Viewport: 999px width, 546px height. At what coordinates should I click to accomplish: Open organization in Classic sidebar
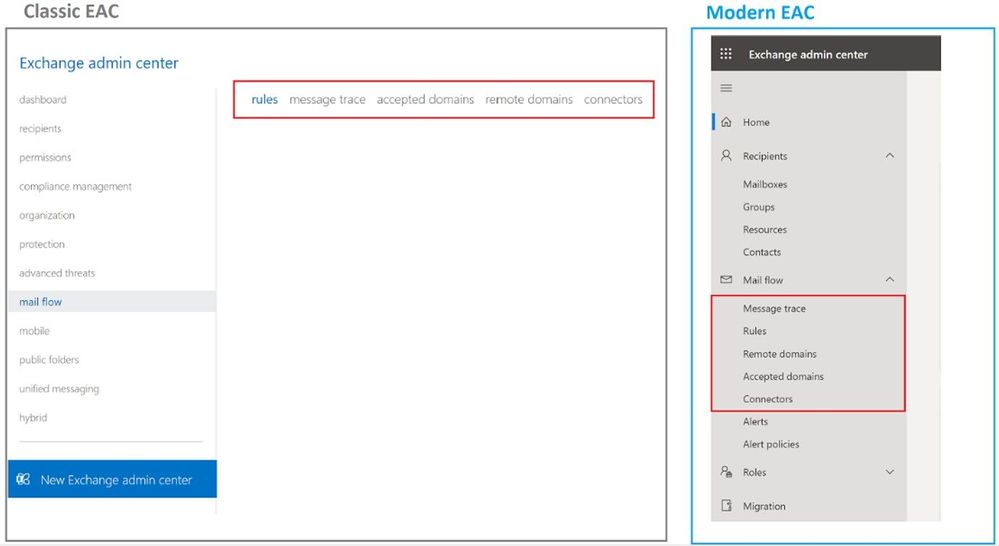47,215
